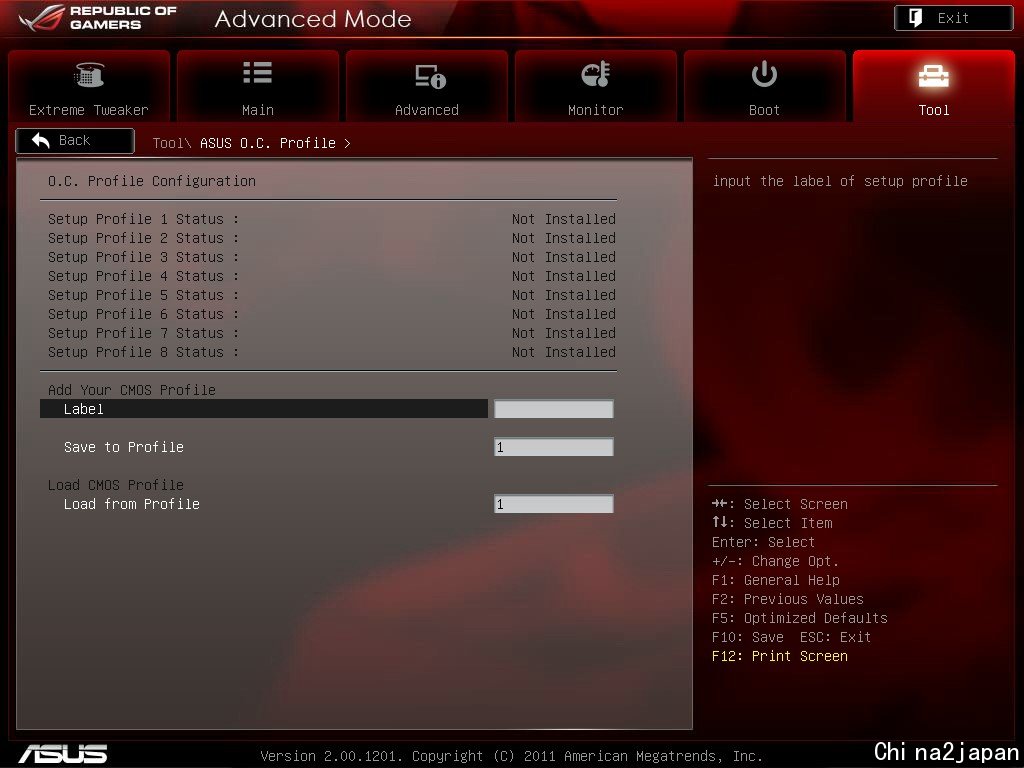Click the Label input field

pyautogui.click(x=554, y=409)
